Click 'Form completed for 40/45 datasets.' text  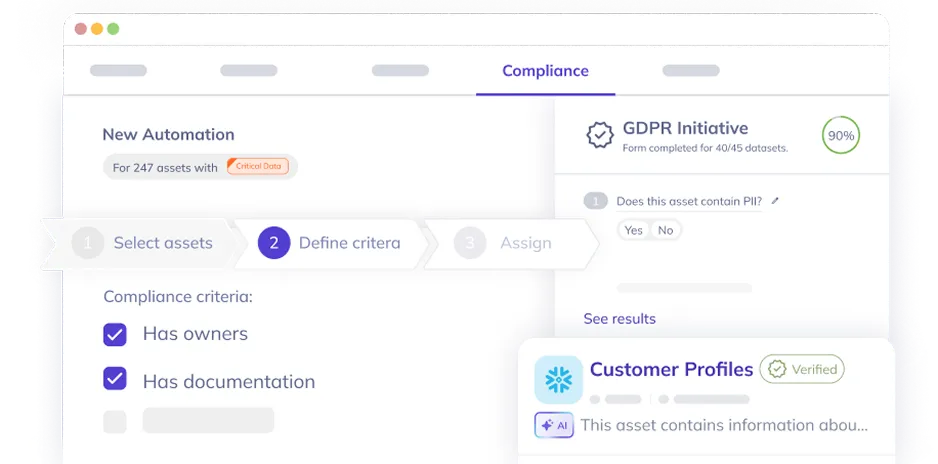[705, 148]
